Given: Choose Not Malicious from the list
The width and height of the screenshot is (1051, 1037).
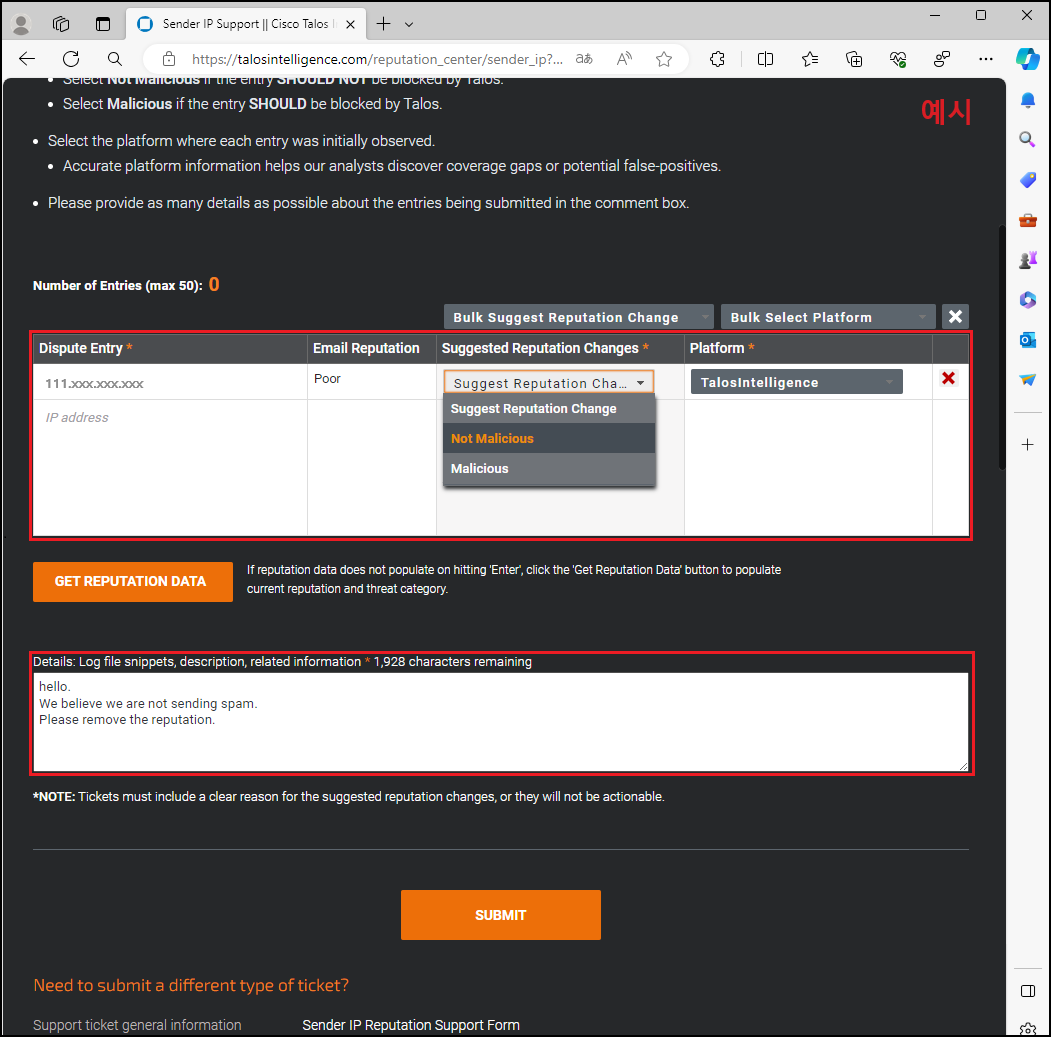Looking at the screenshot, I should click(x=548, y=438).
